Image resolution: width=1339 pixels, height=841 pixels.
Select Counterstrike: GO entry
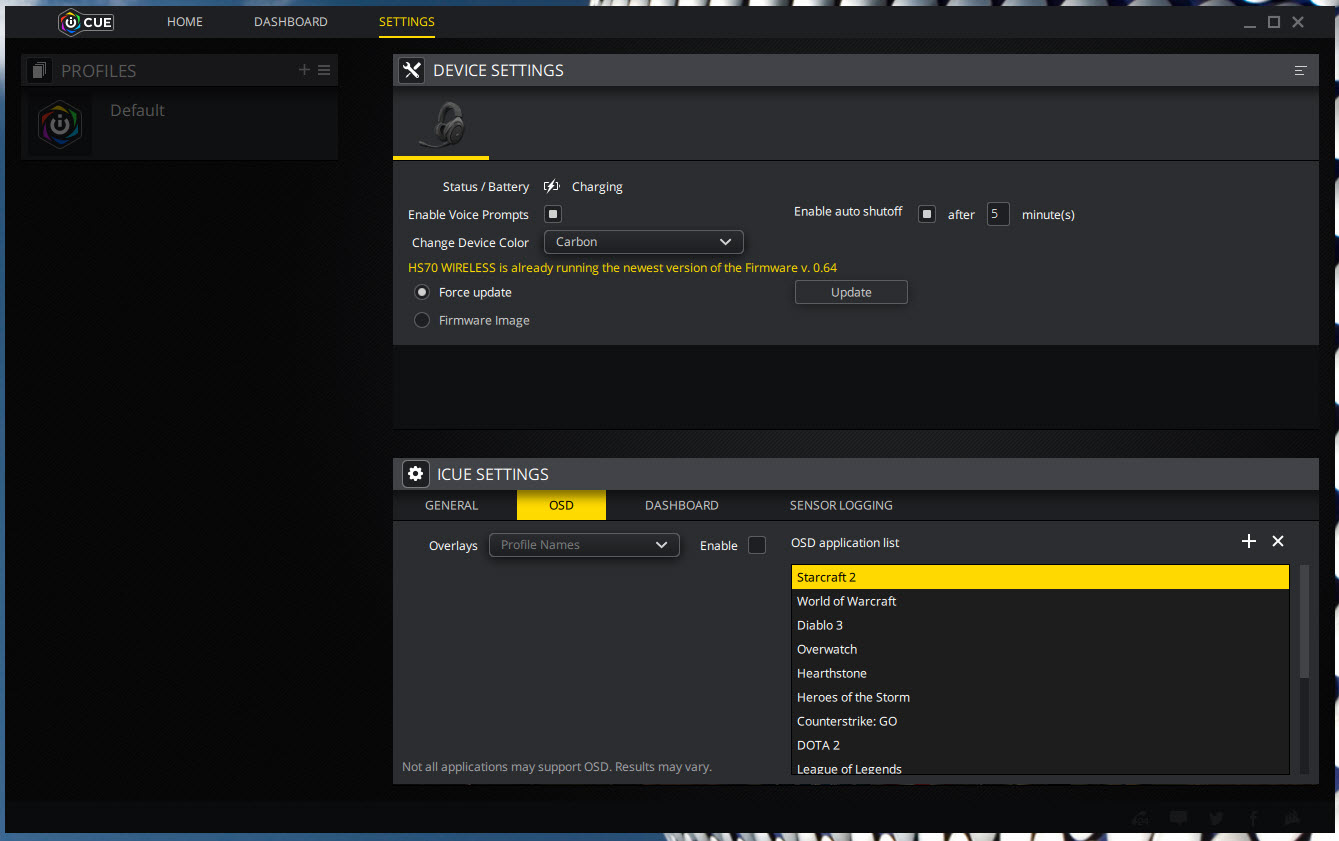pos(1040,721)
